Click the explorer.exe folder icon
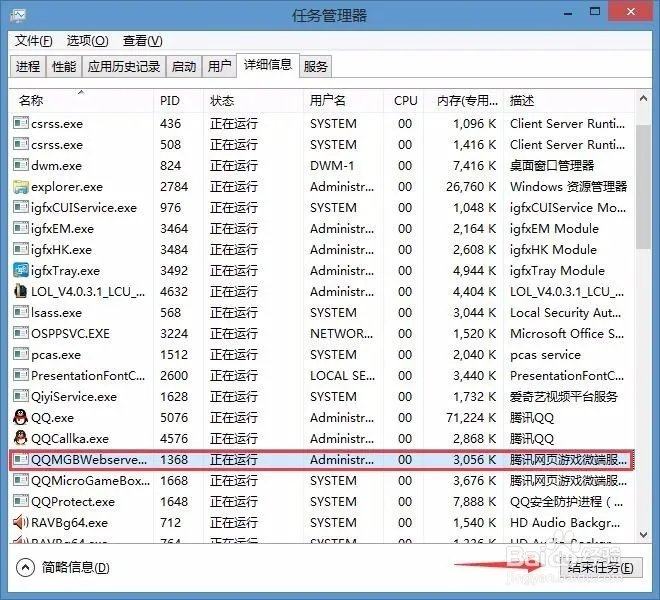This screenshot has width=660, height=600. click(x=20, y=186)
